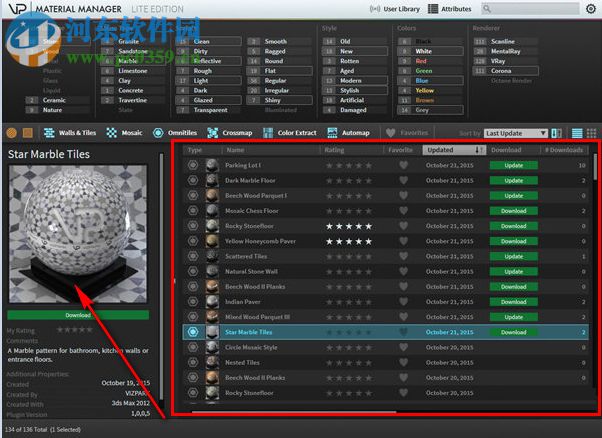Download Star Marble Tiles from the list row

[x=513, y=332]
